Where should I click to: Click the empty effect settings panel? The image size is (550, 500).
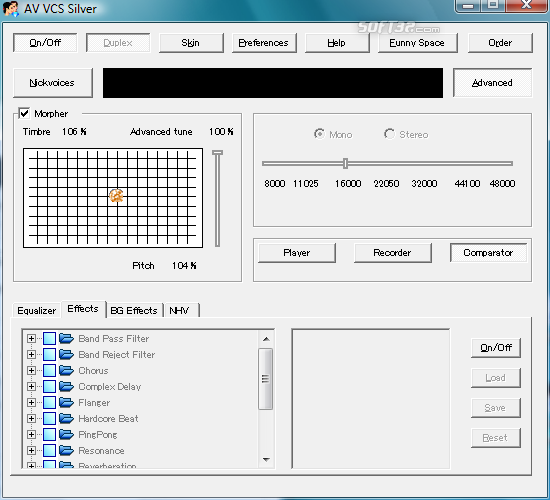(370, 398)
